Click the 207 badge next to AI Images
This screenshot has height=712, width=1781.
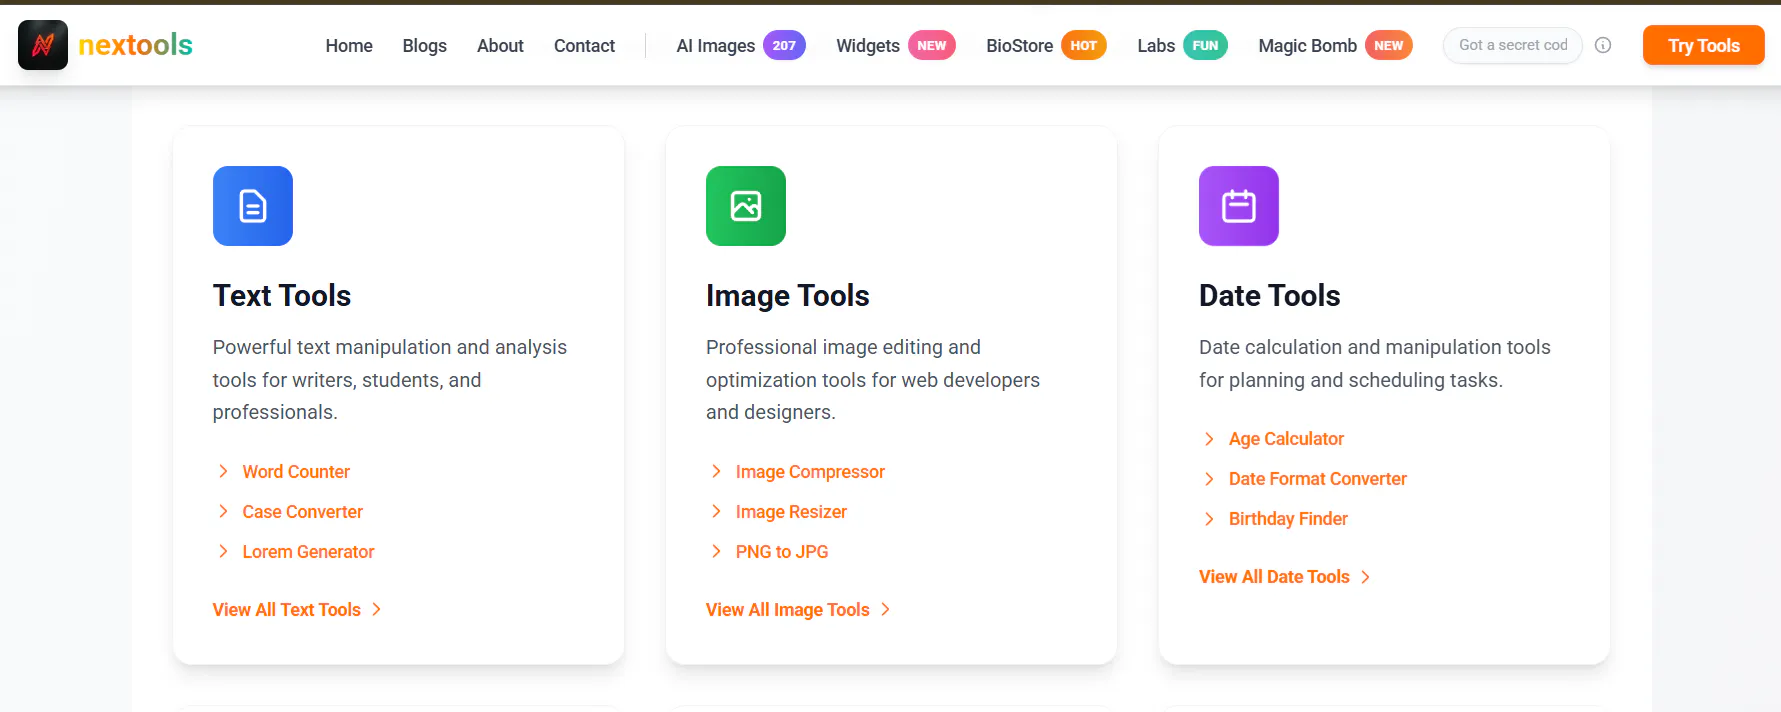pyautogui.click(x=784, y=45)
